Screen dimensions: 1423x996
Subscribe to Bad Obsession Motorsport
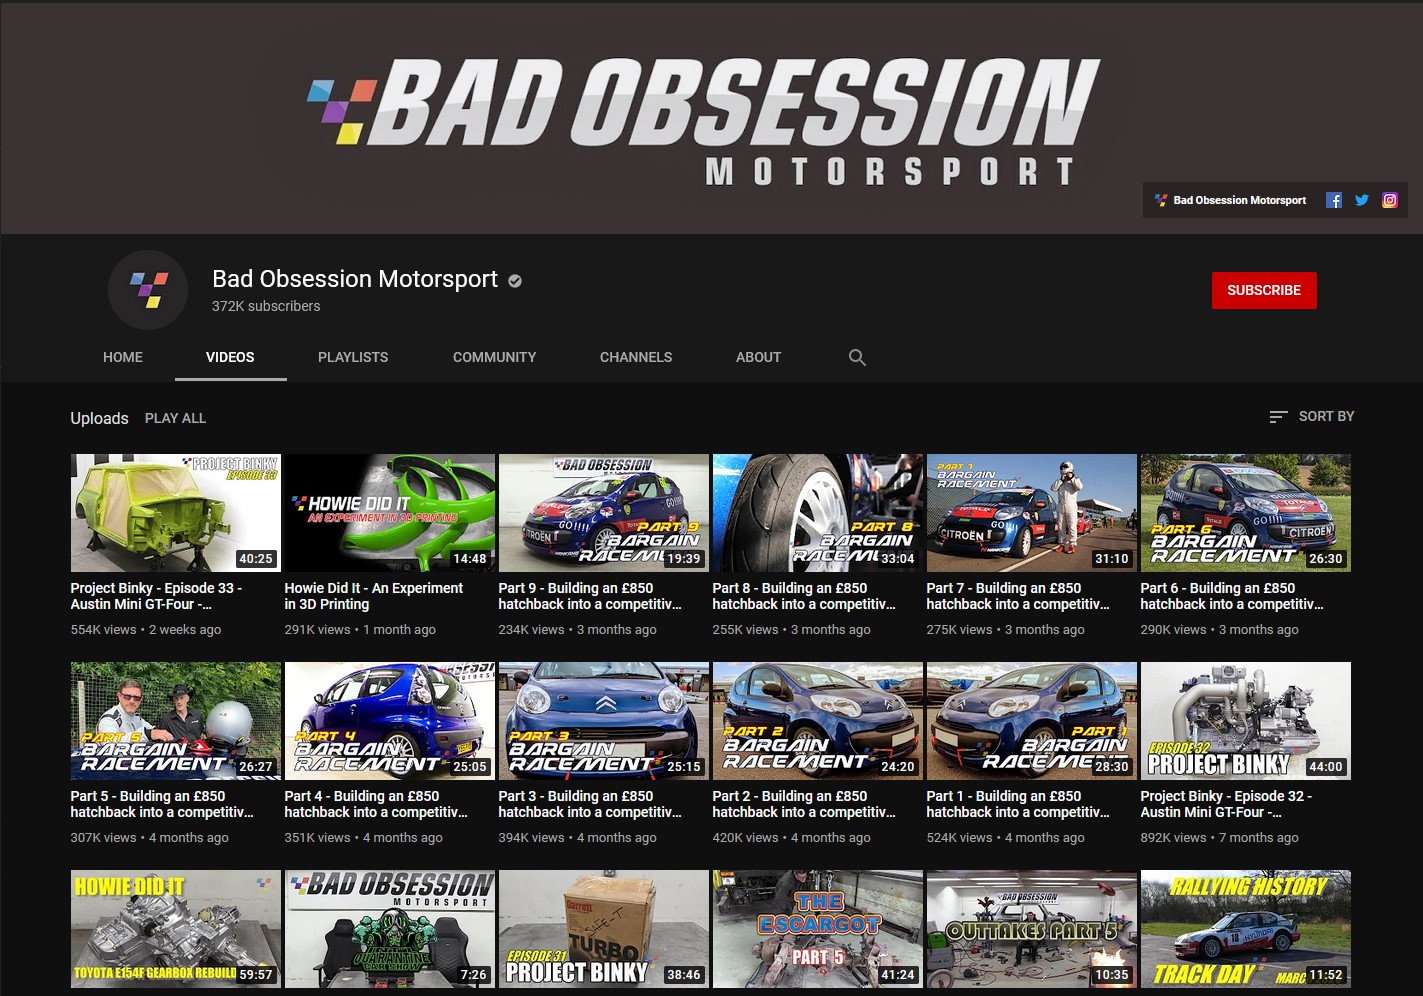pyautogui.click(x=1264, y=290)
